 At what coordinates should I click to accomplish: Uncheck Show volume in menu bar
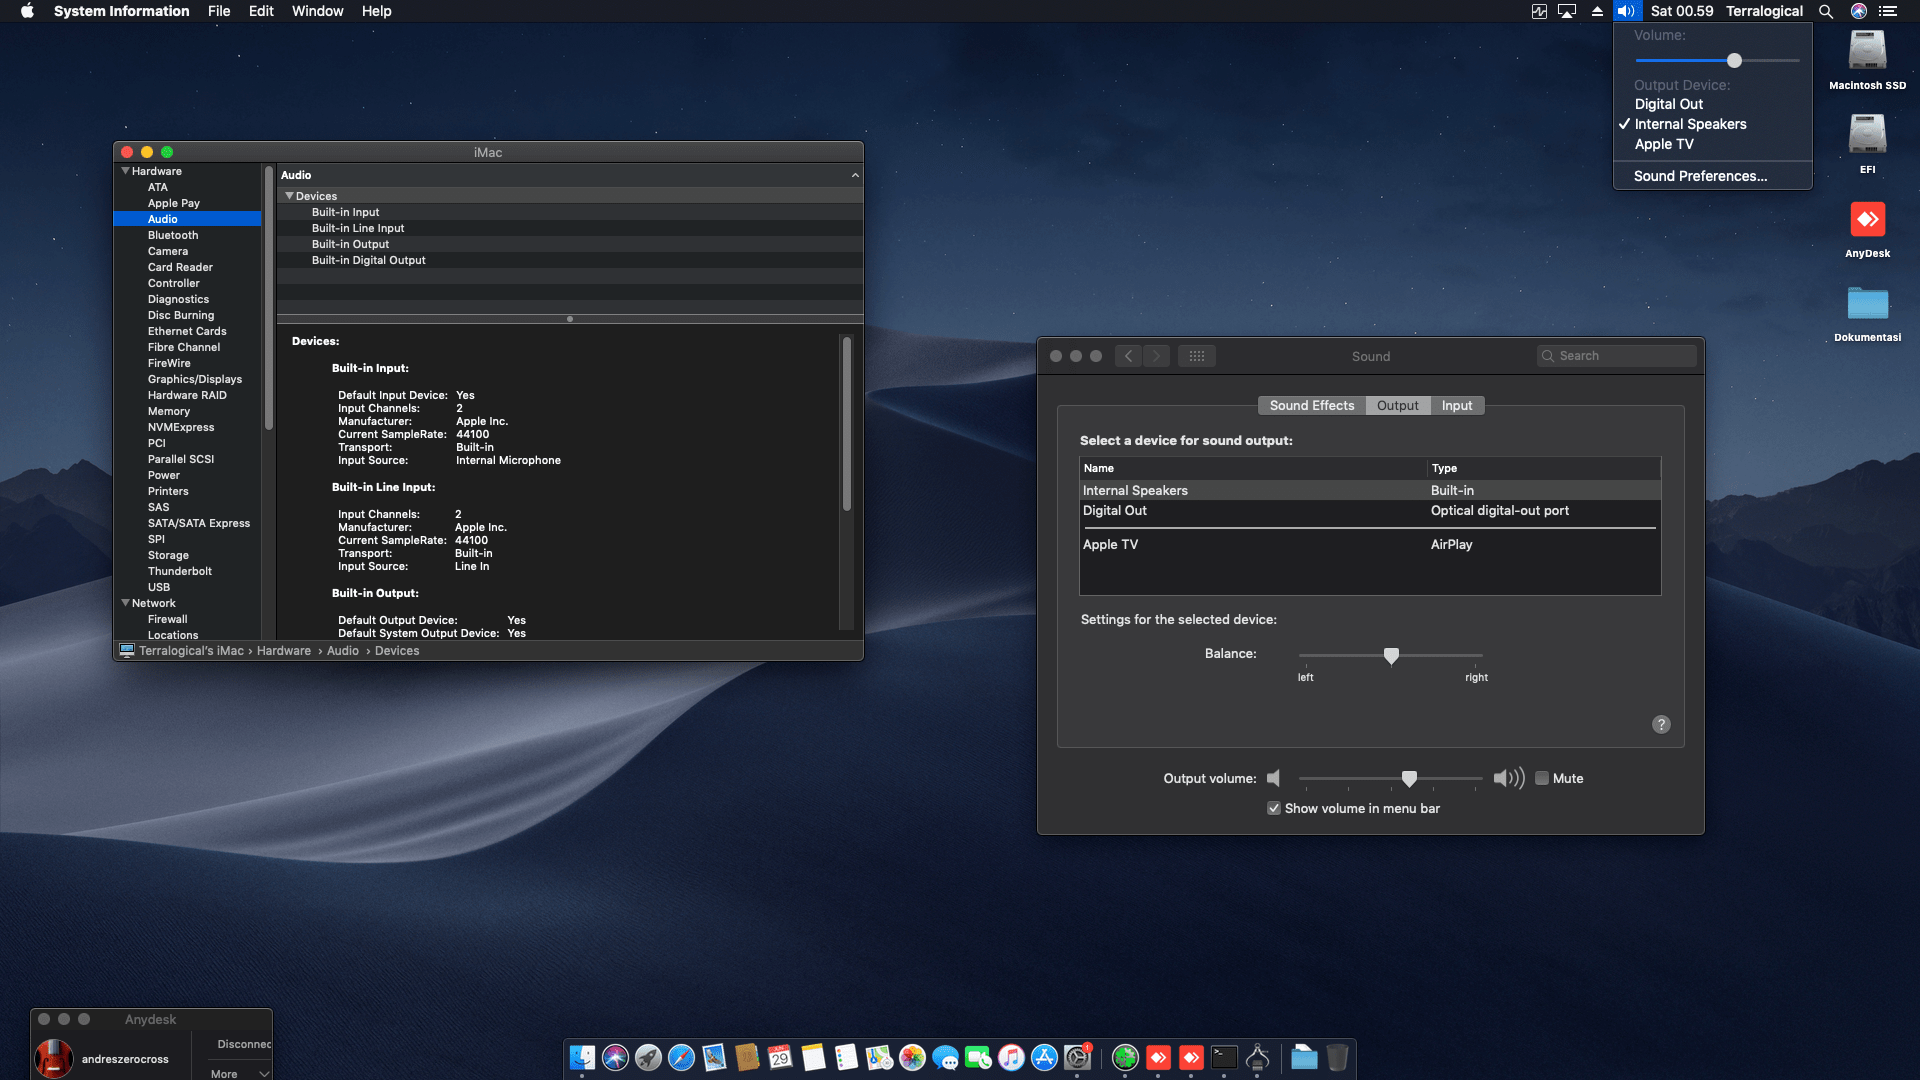click(x=1274, y=808)
